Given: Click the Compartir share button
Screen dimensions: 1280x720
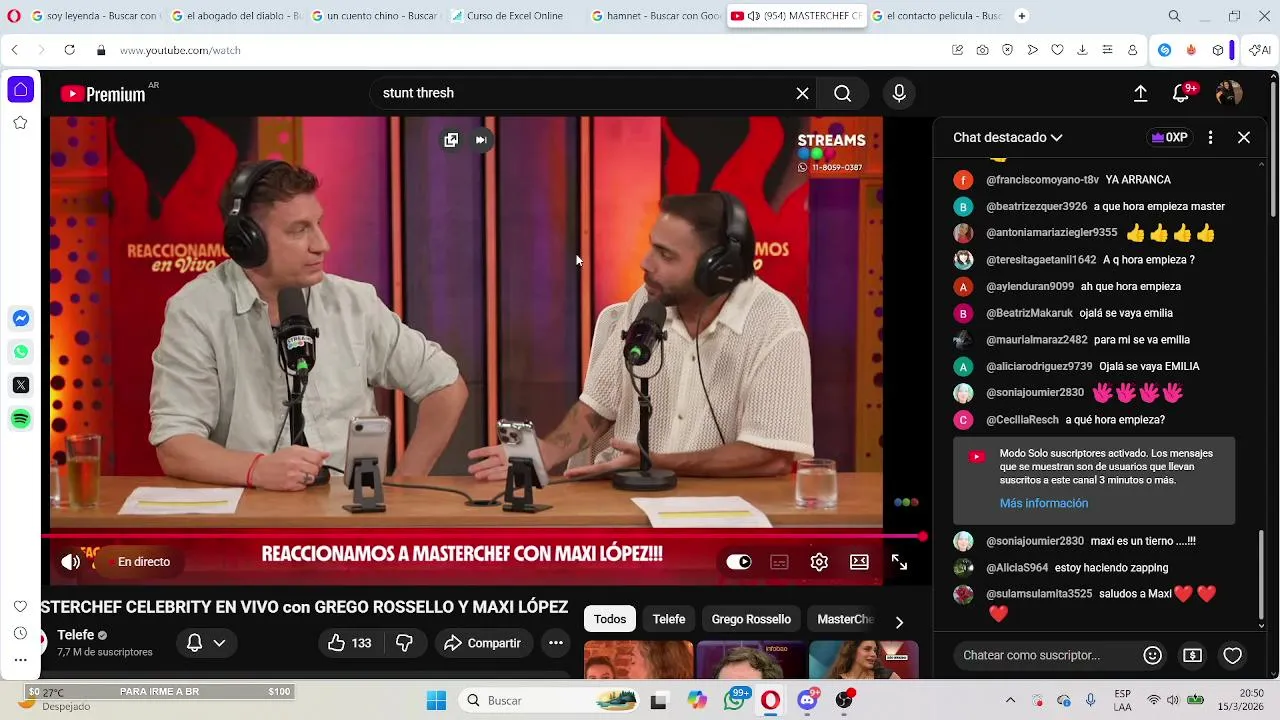Looking at the screenshot, I should (x=483, y=643).
